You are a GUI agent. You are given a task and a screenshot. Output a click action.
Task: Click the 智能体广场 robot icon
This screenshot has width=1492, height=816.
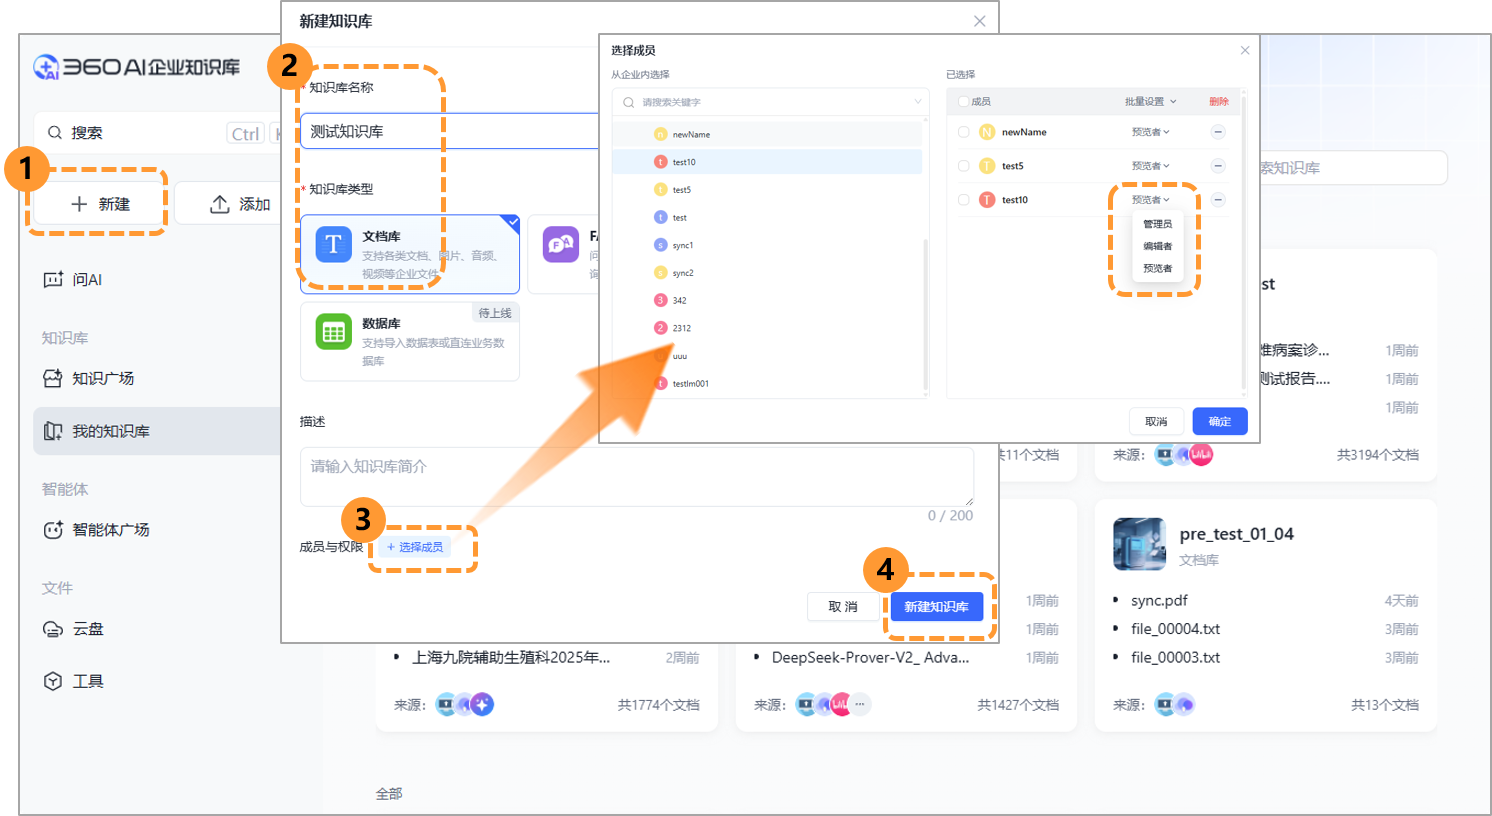pos(53,530)
